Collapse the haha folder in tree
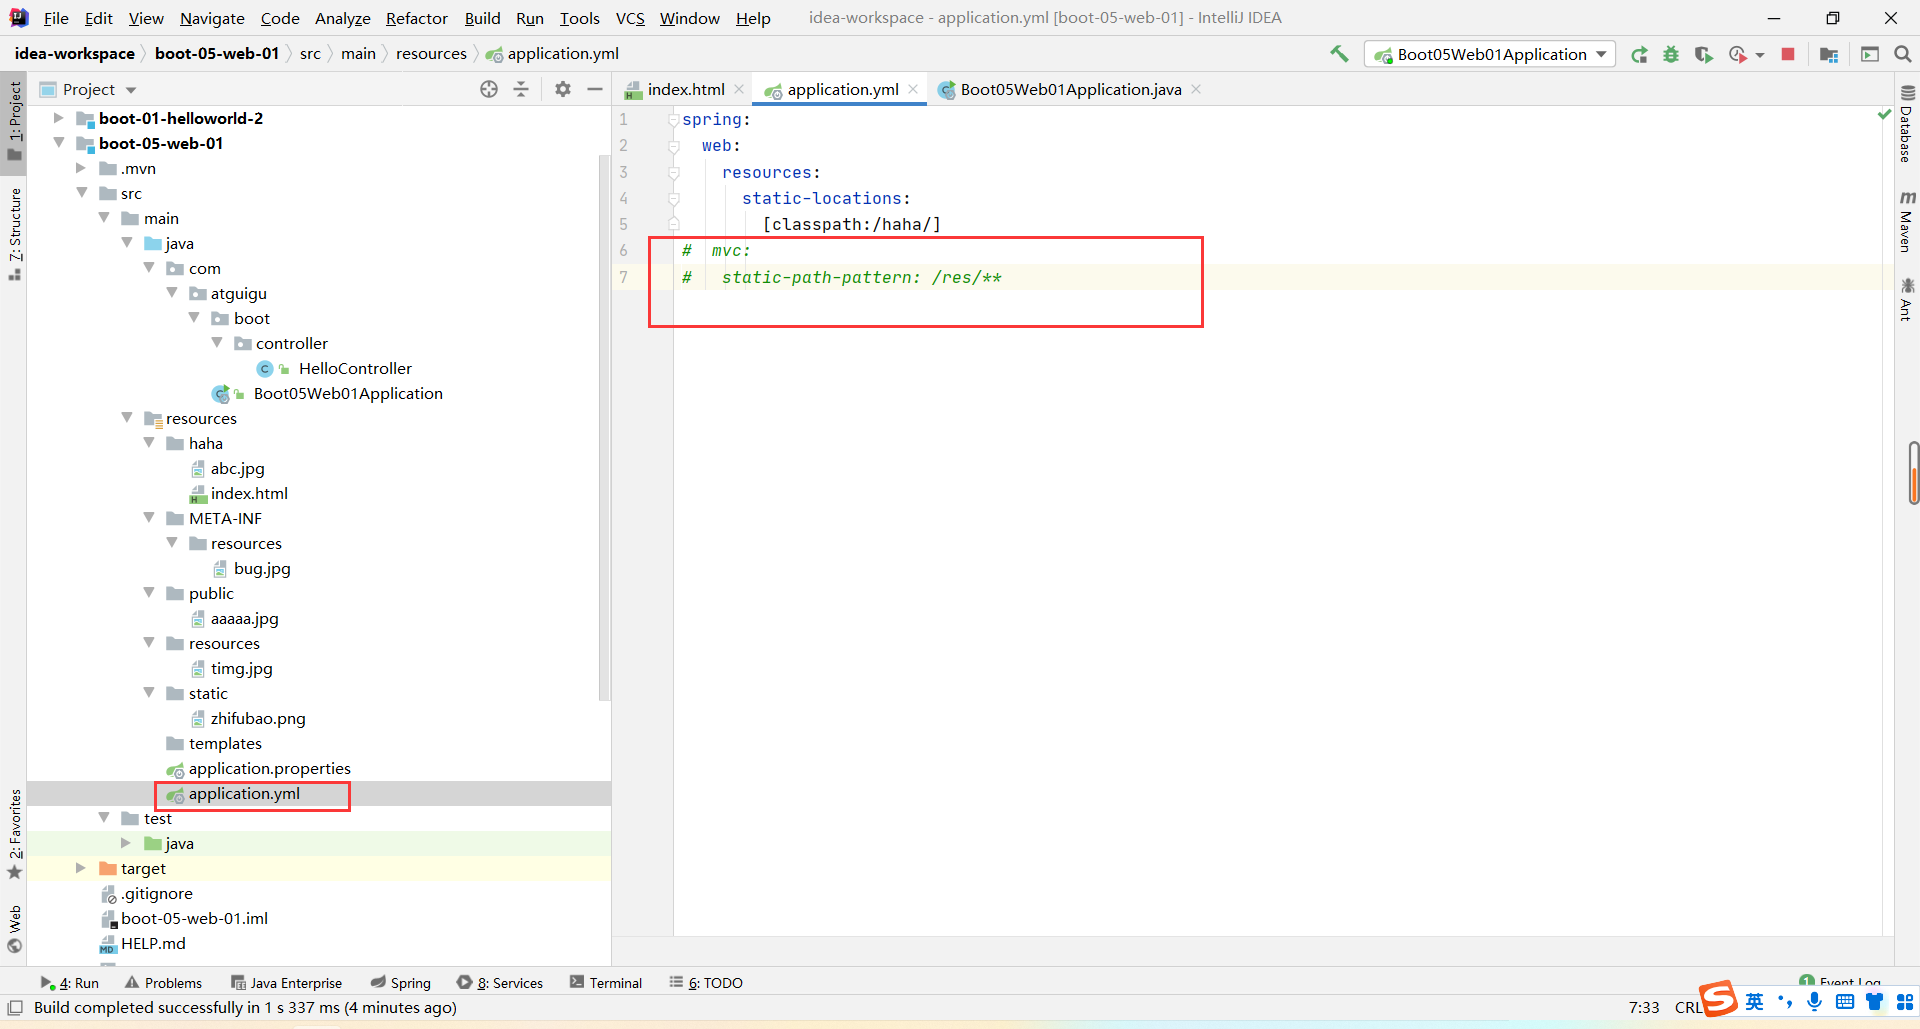This screenshot has height=1029, width=1920. pyautogui.click(x=149, y=443)
